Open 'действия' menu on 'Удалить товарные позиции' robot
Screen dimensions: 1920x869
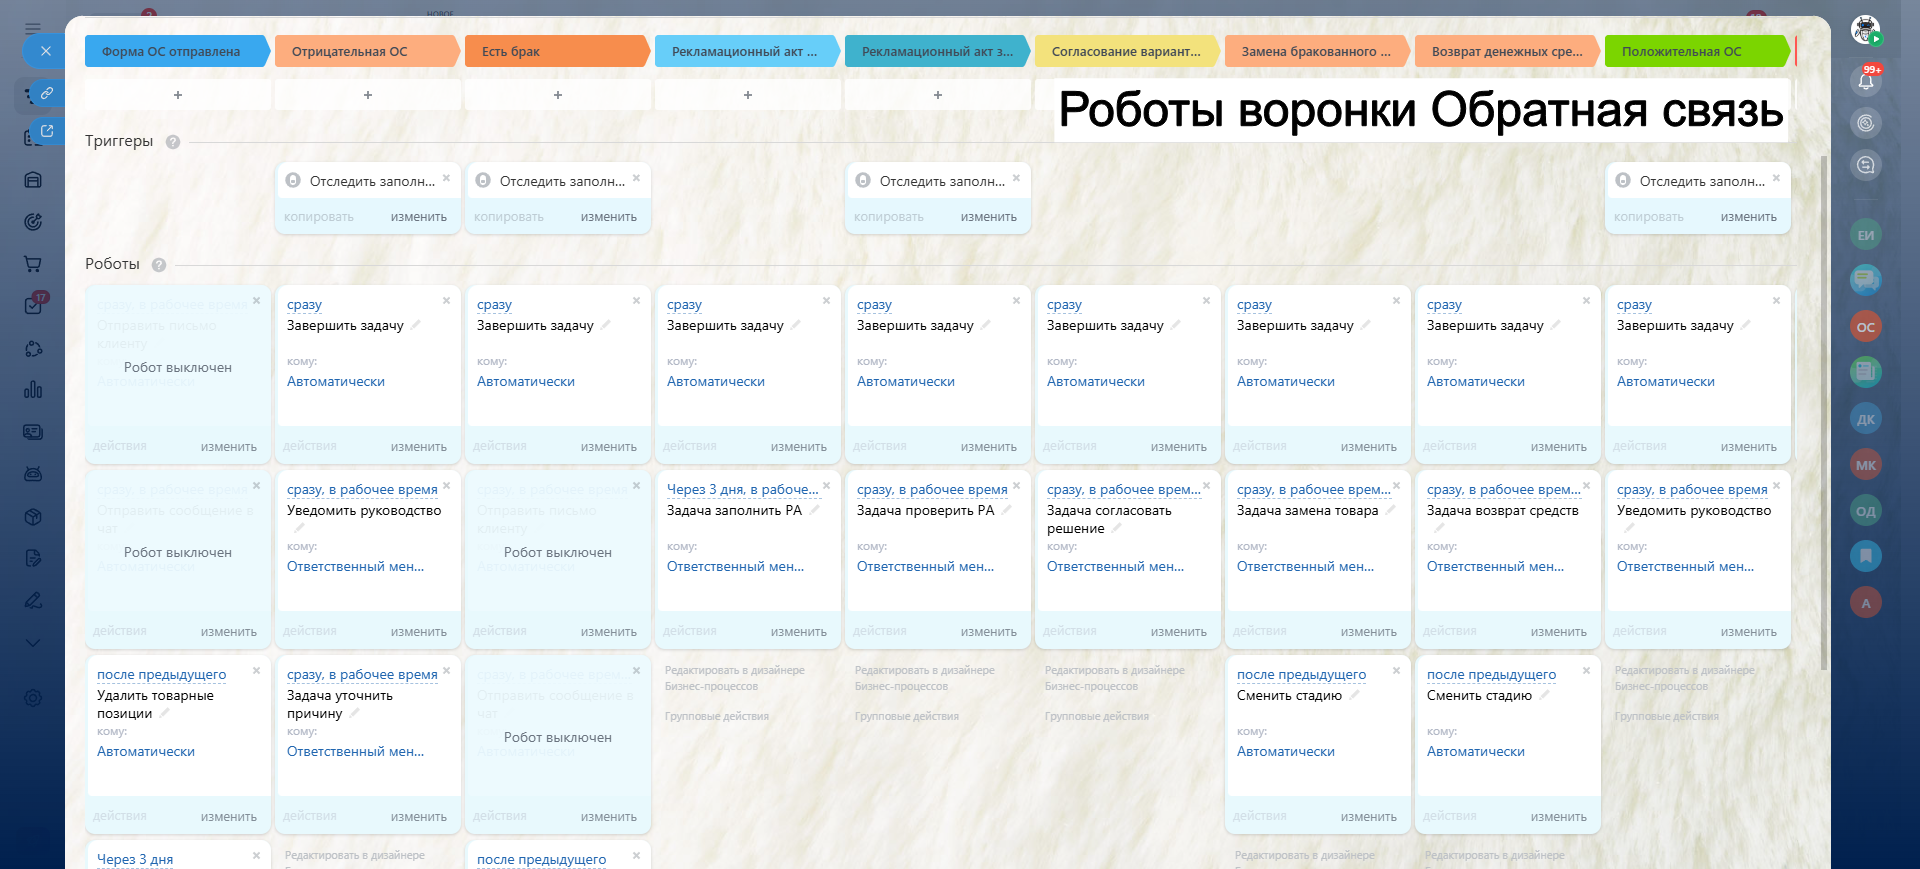[120, 817]
